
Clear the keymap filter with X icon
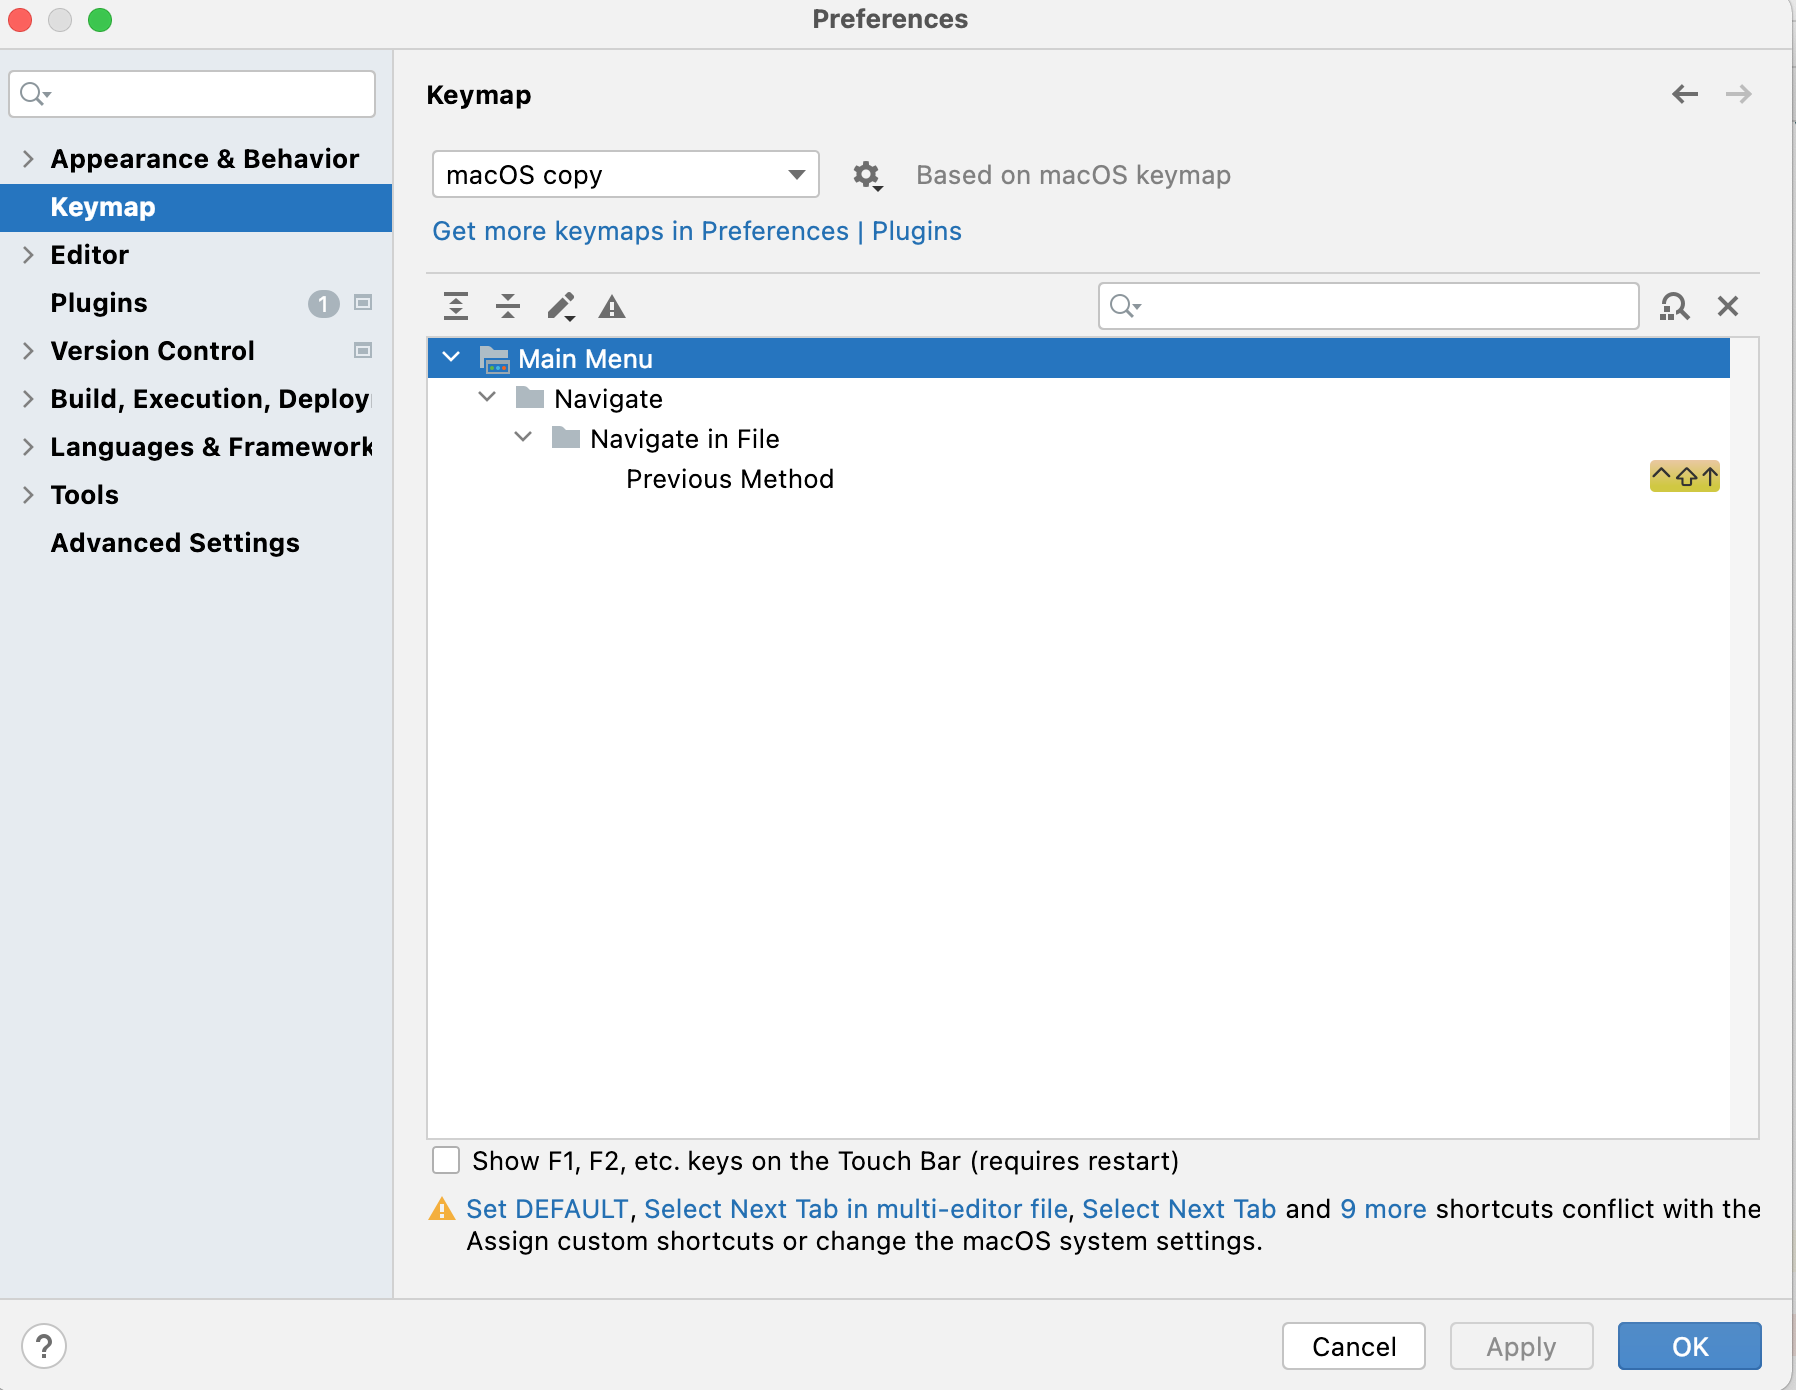1728,306
